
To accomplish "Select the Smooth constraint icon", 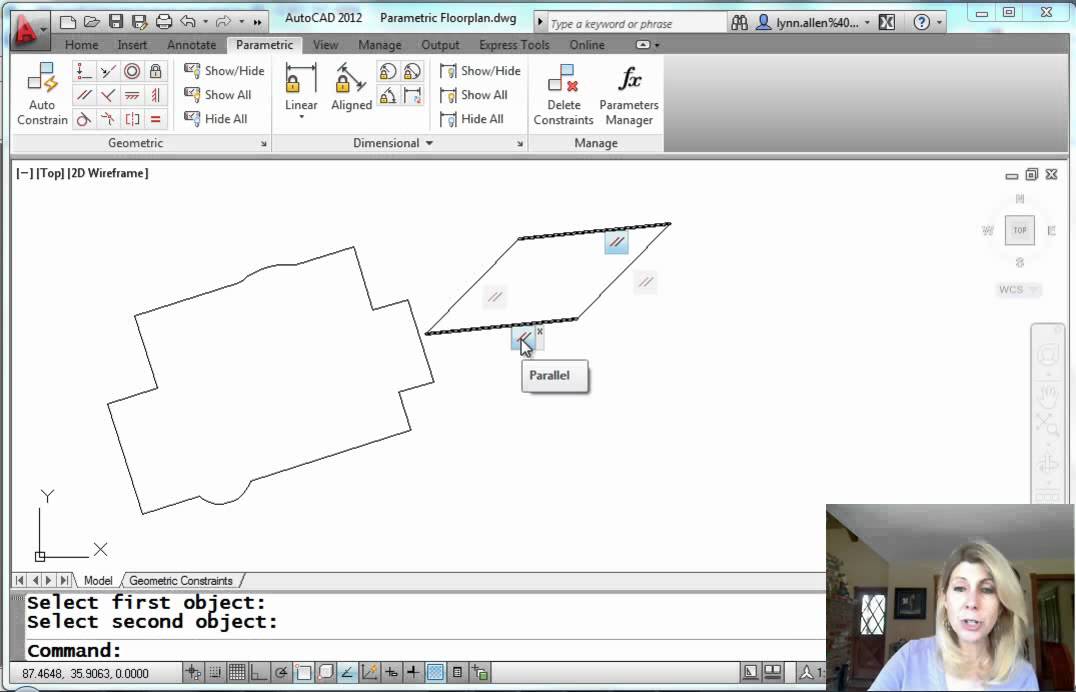I will [108, 119].
